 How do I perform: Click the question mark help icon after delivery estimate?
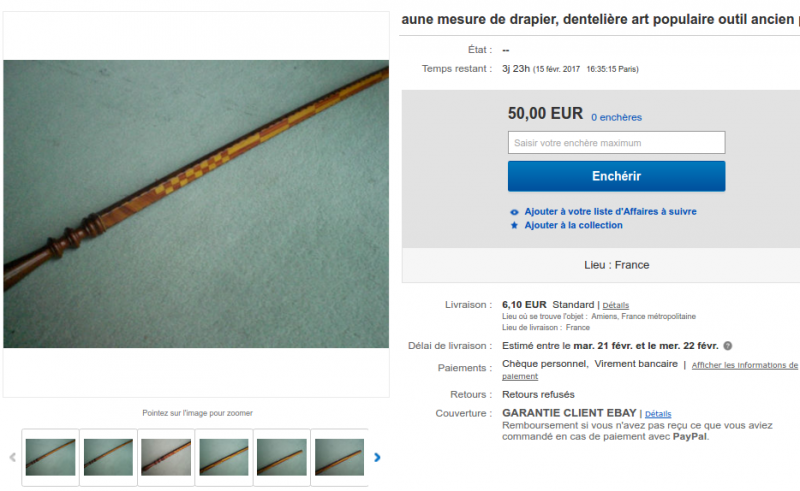click(x=728, y=346)
